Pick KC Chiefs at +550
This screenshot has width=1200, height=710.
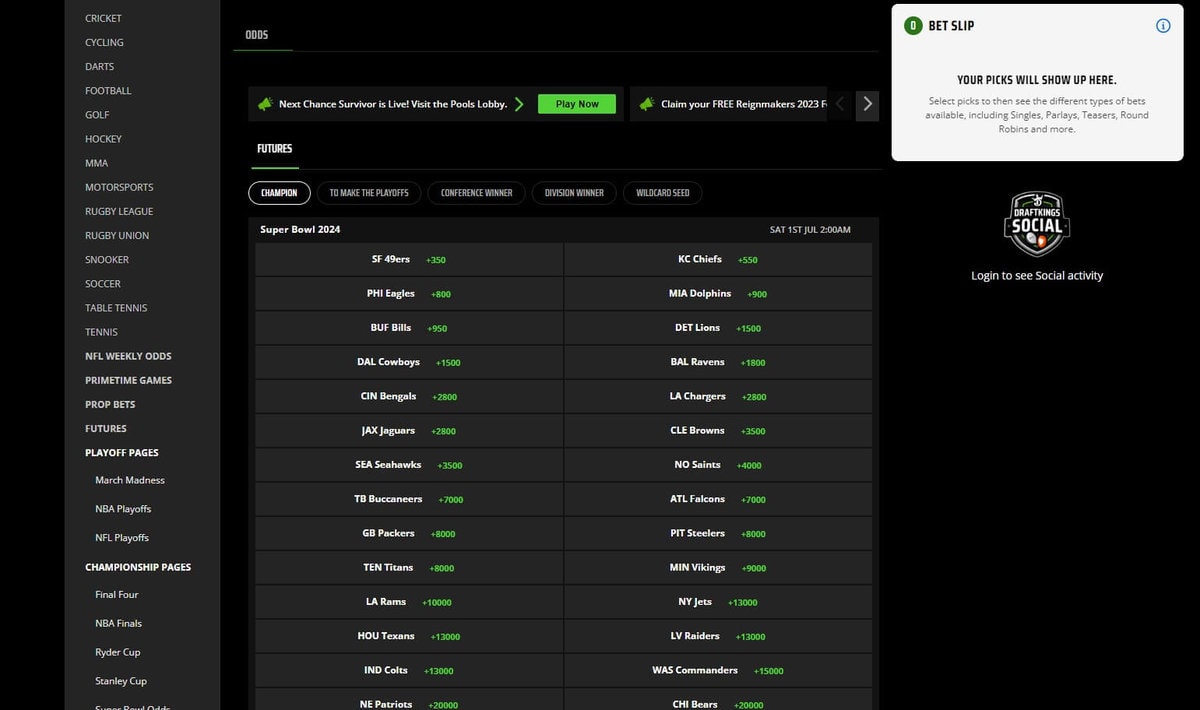[718, 260]
